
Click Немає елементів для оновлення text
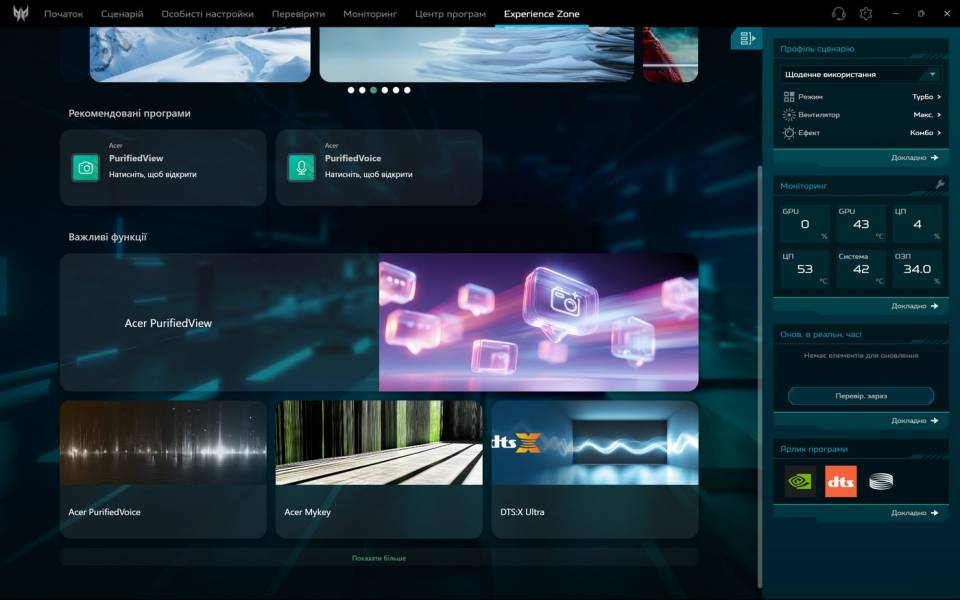pos(861,355)
